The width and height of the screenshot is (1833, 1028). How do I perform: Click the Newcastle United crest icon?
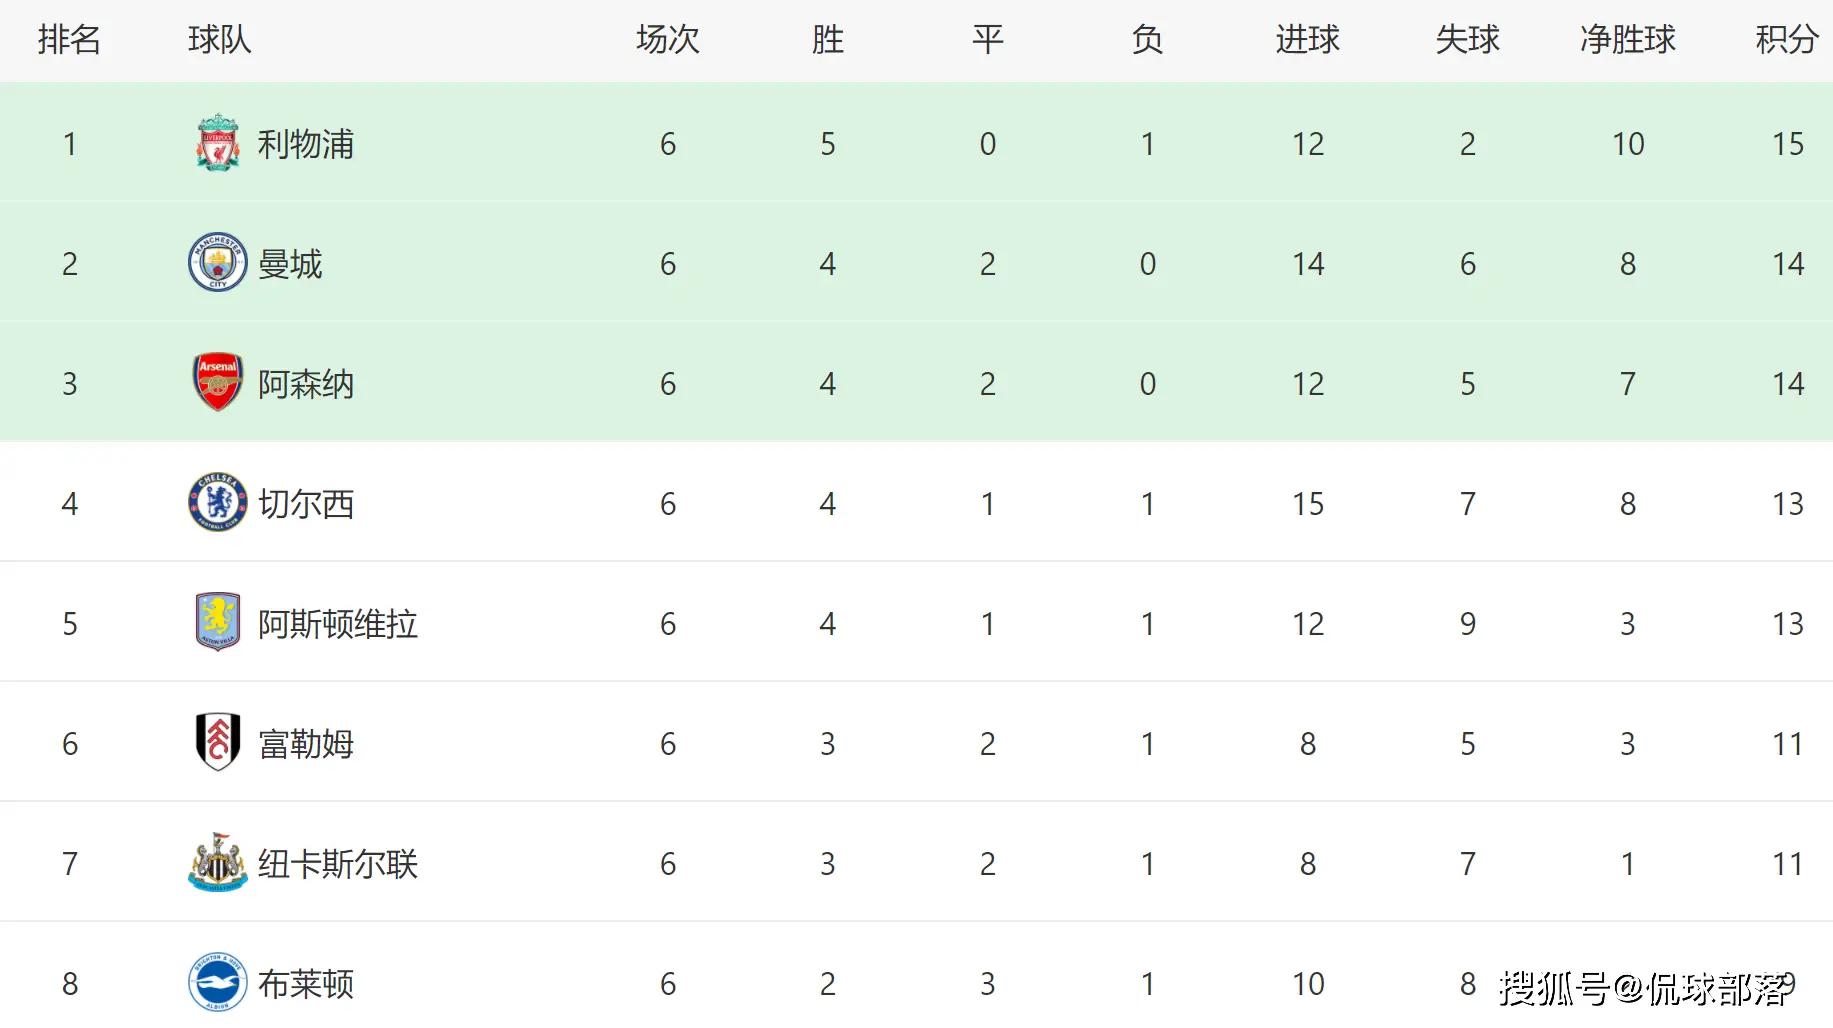tap(217, 862)
